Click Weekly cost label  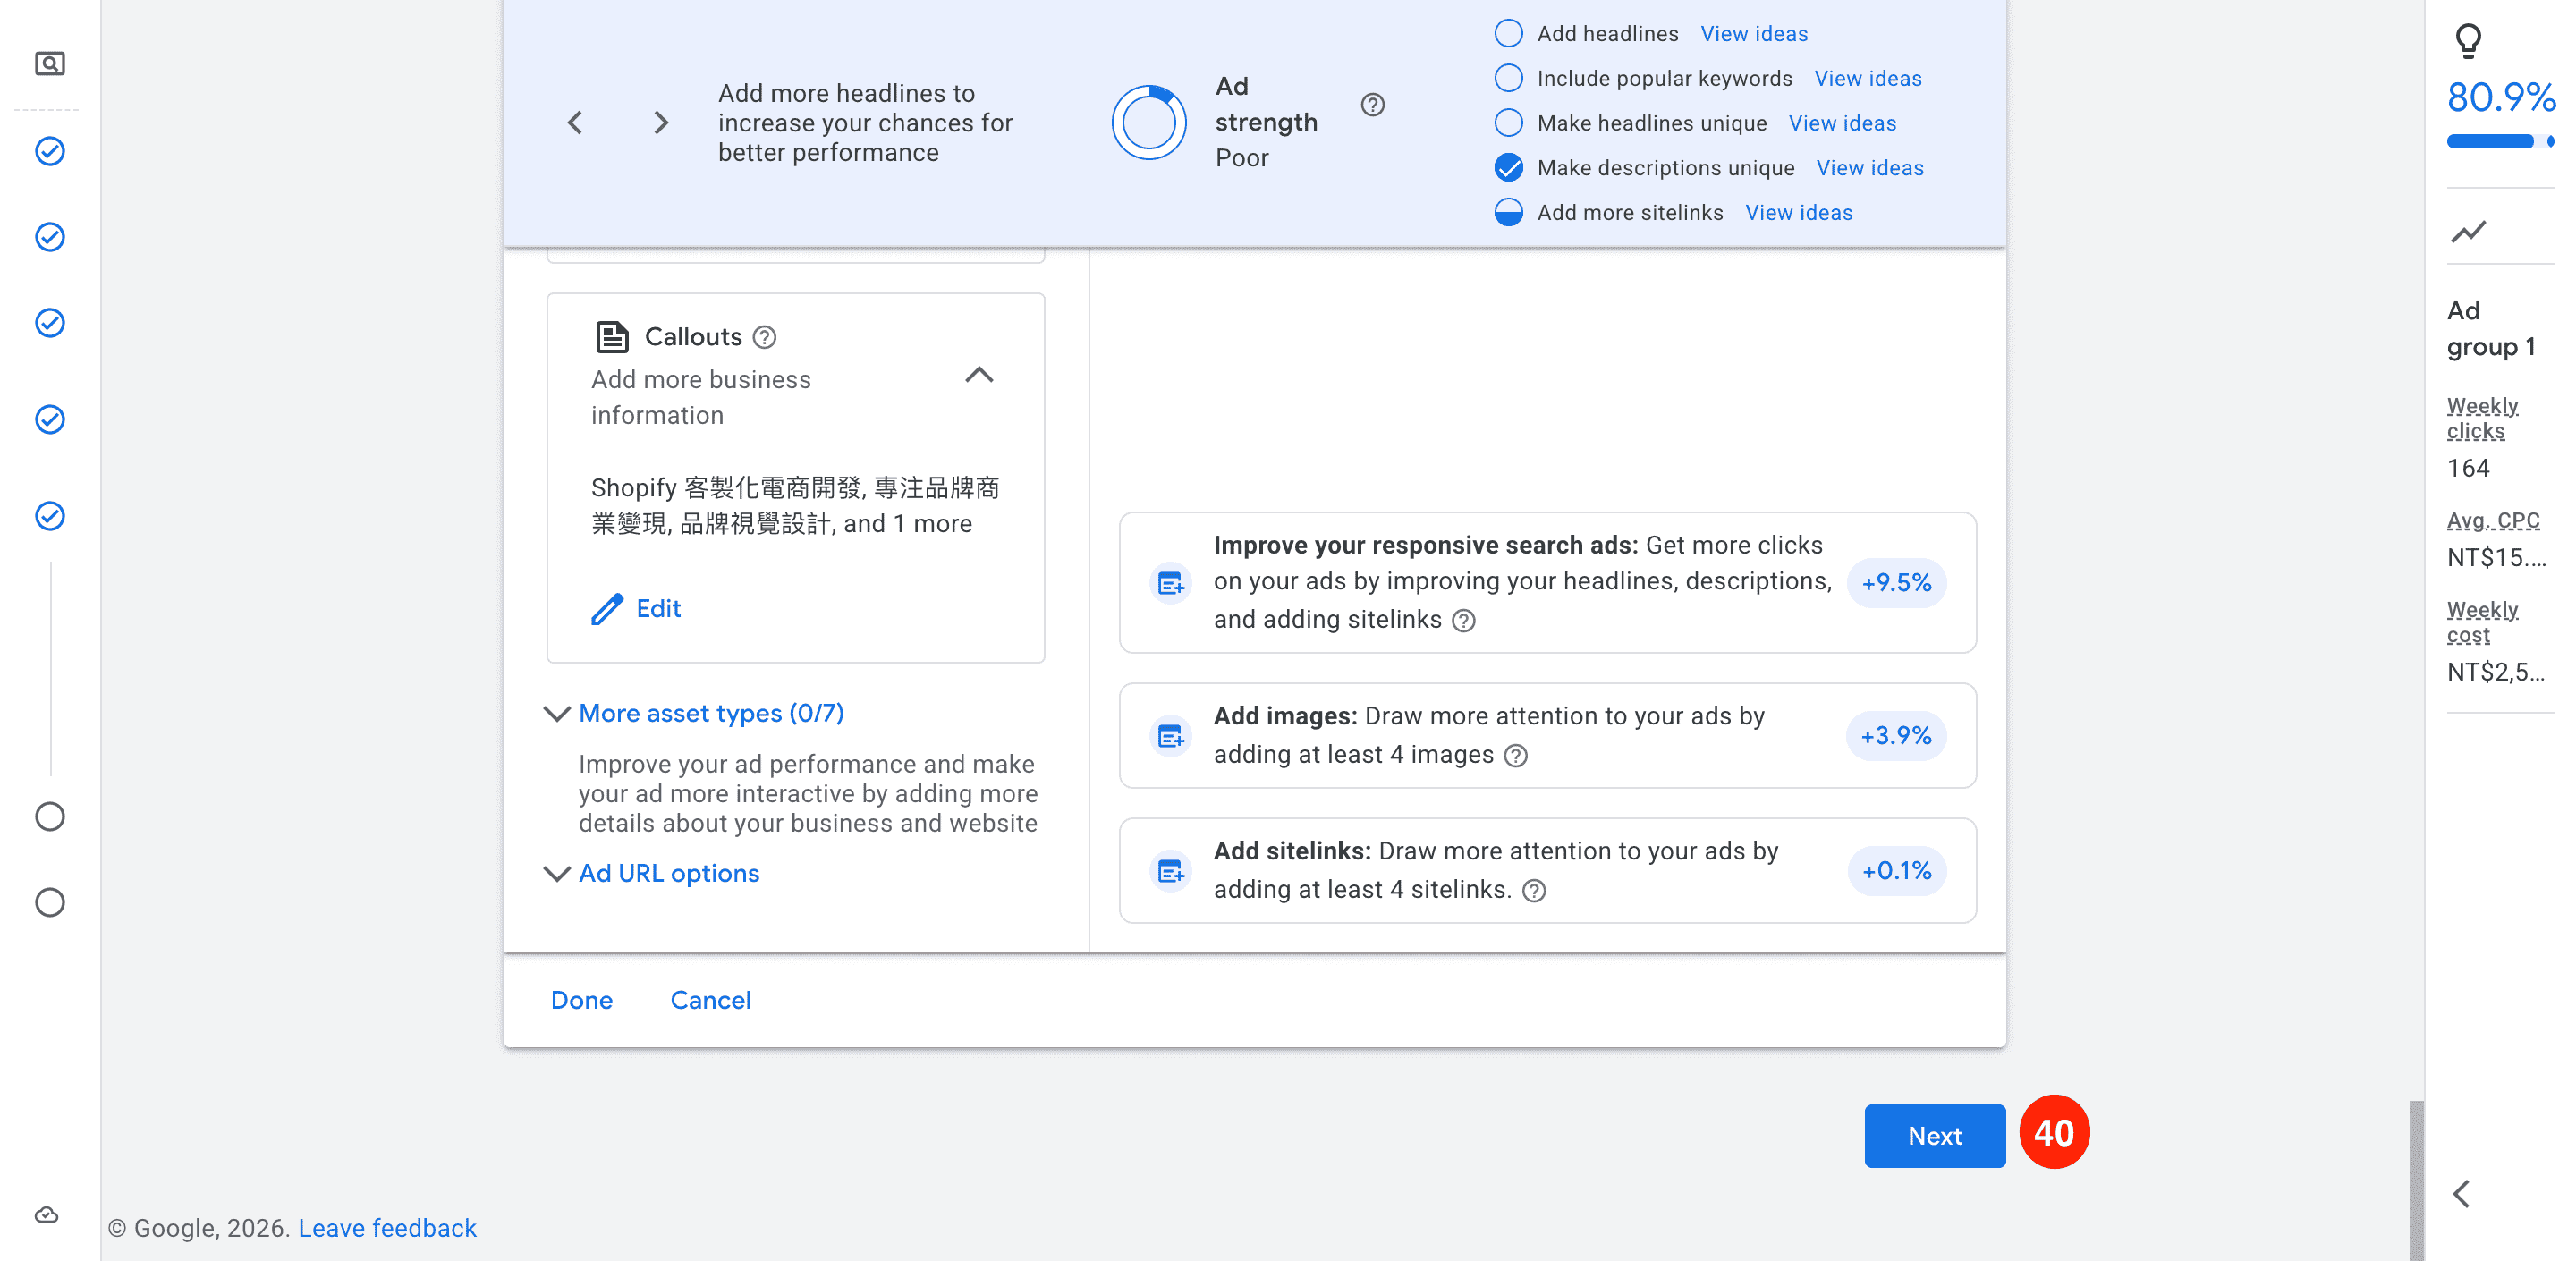pos(2482,623)
